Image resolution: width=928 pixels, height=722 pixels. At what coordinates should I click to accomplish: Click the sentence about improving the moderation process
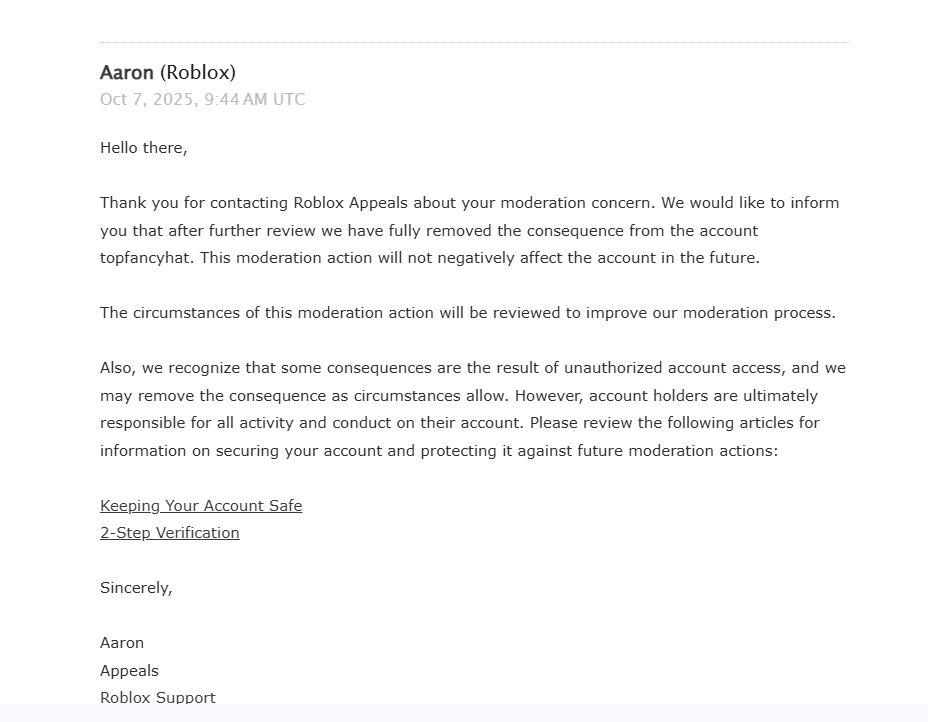467,313
